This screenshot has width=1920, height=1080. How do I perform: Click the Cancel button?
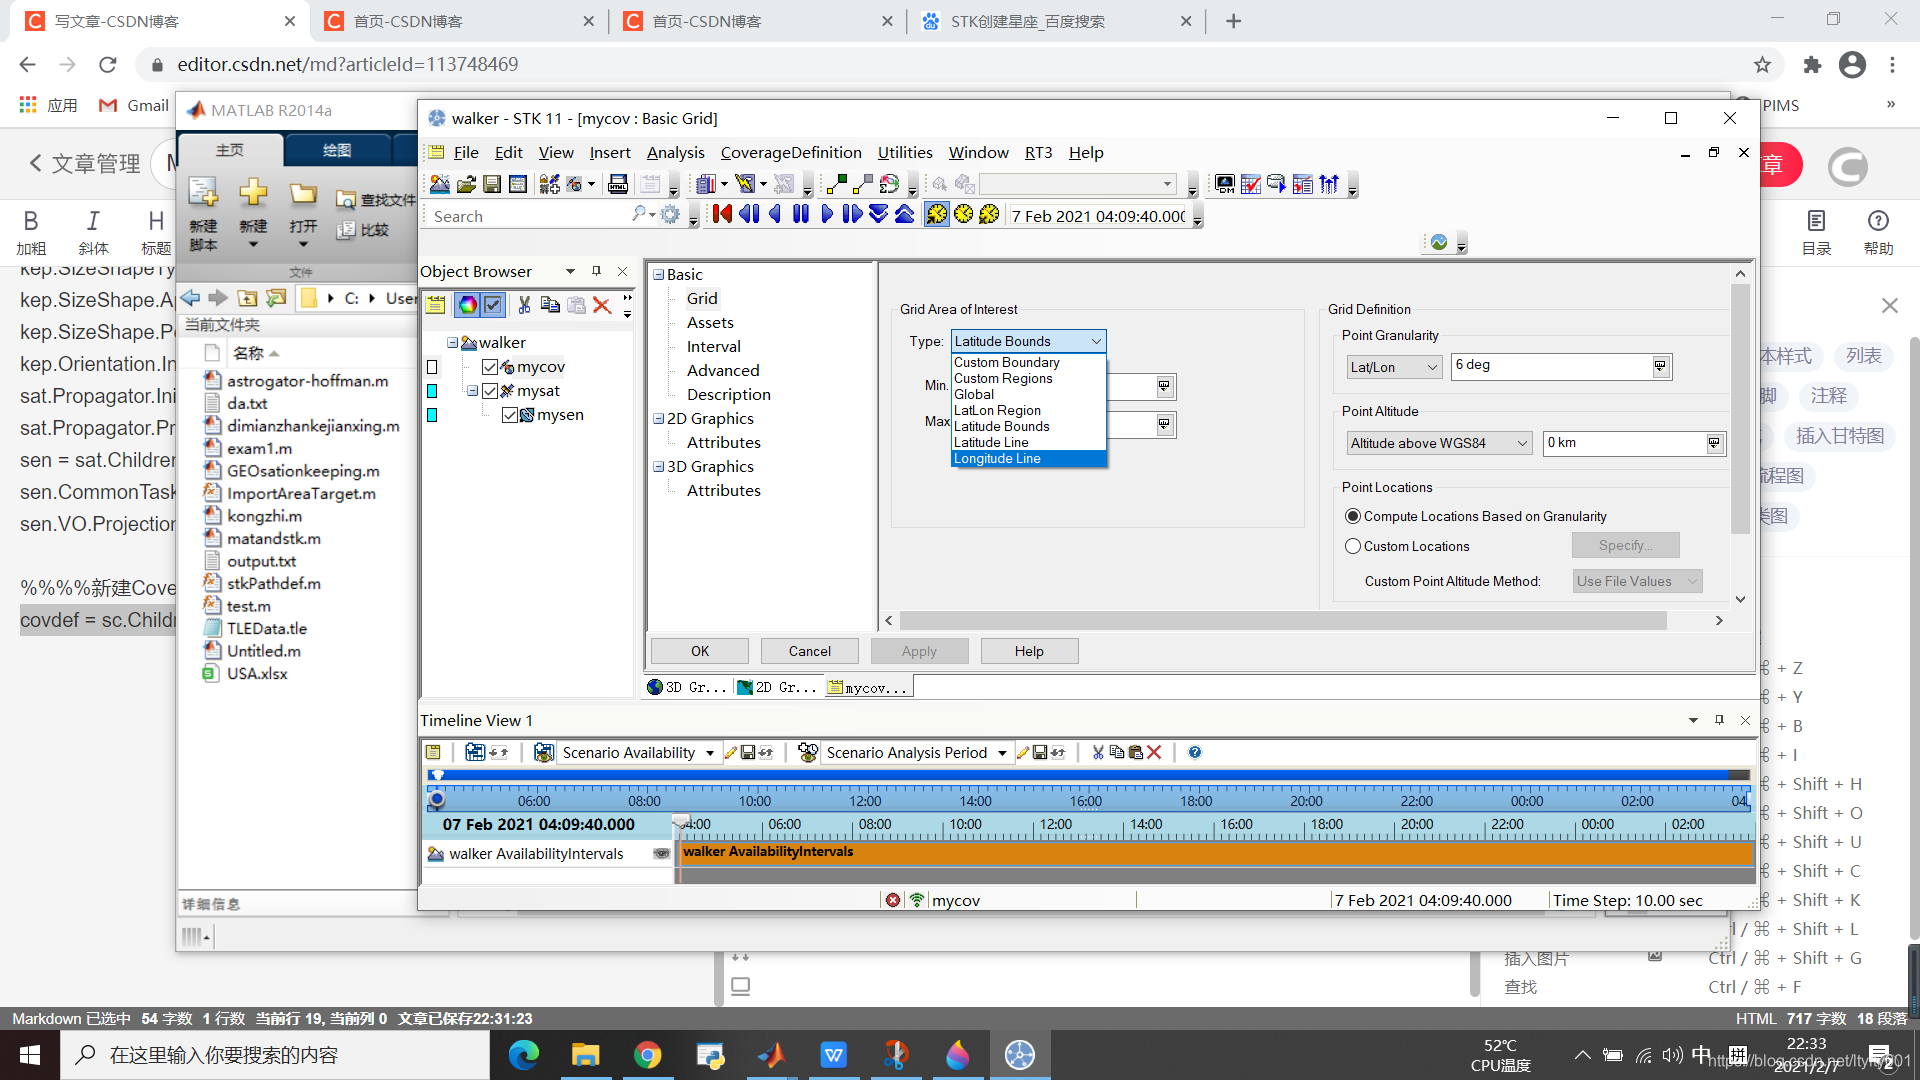click(809, 651)
